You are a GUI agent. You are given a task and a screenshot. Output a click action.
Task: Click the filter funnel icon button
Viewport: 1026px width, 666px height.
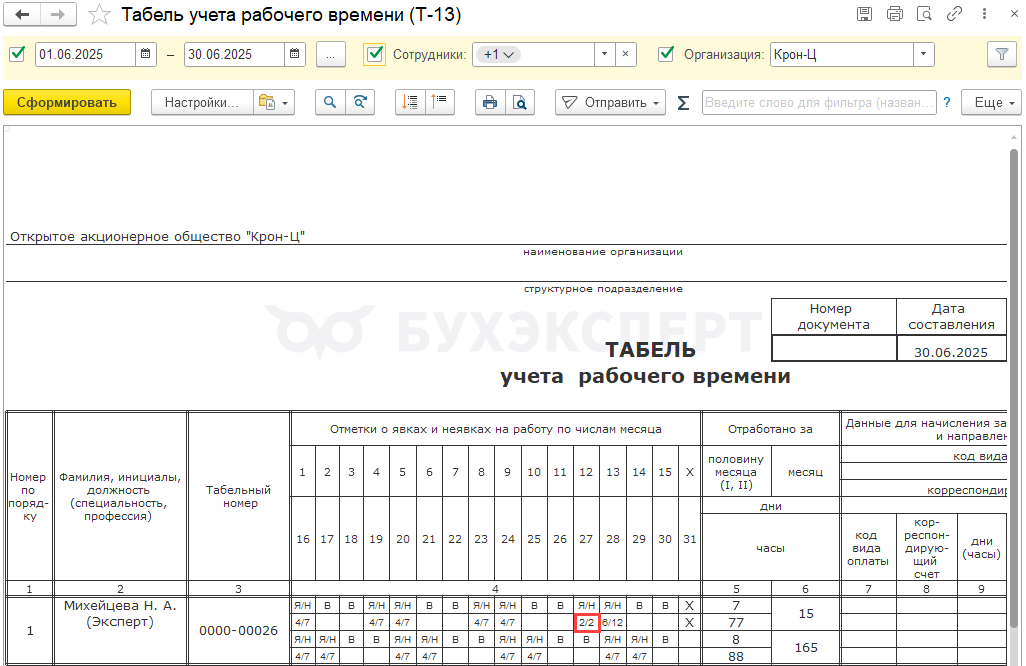pyautogui.click(x=1002, y=54)
